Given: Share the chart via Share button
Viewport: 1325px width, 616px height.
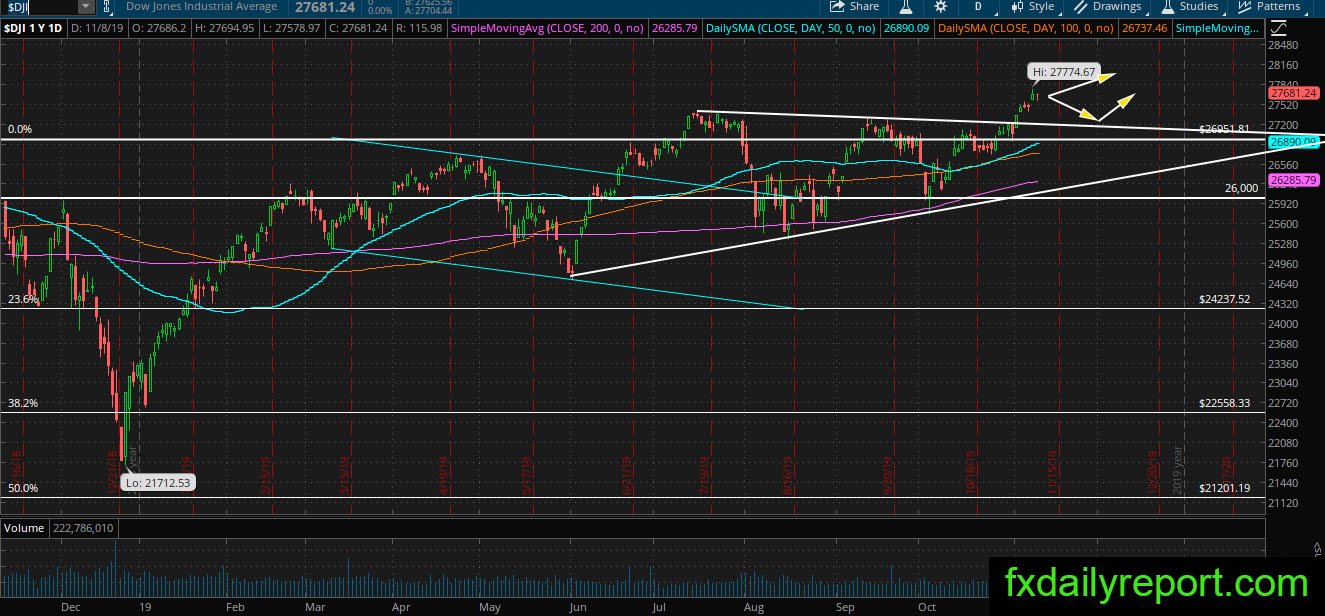Looking at the screenshot, I should pos(853,7).
